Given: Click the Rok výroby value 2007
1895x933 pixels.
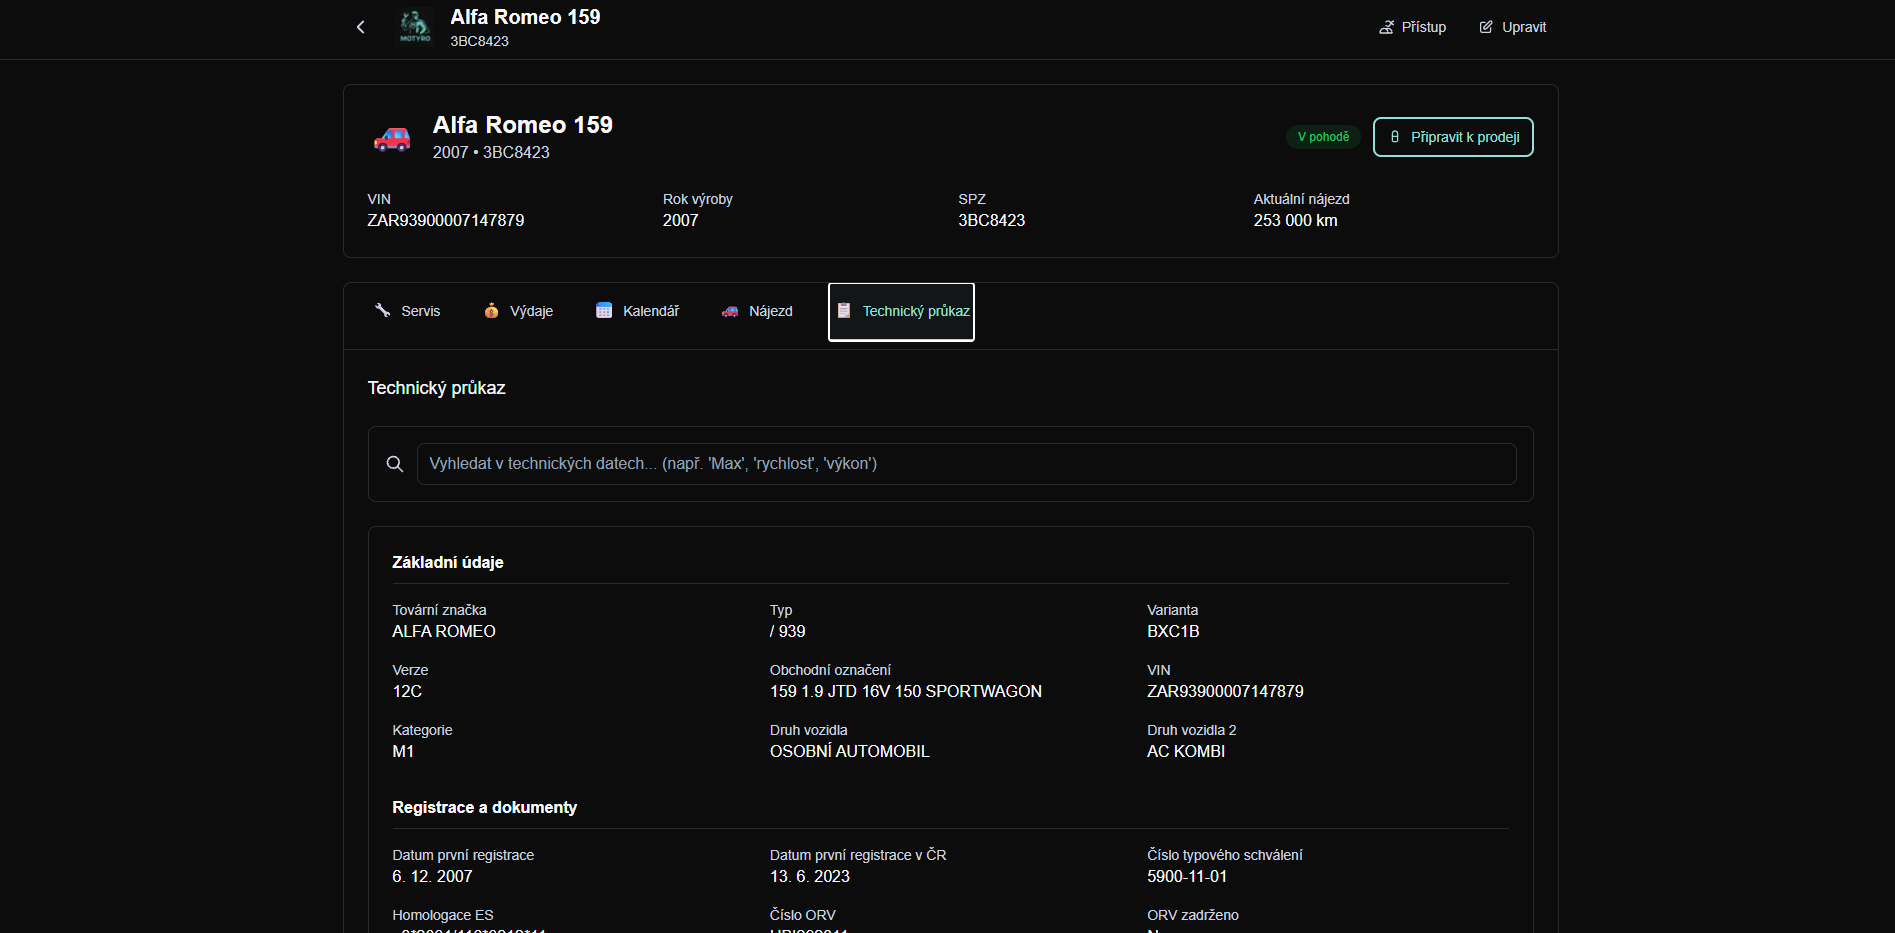Looking at the screenshot, I should 680,220.
